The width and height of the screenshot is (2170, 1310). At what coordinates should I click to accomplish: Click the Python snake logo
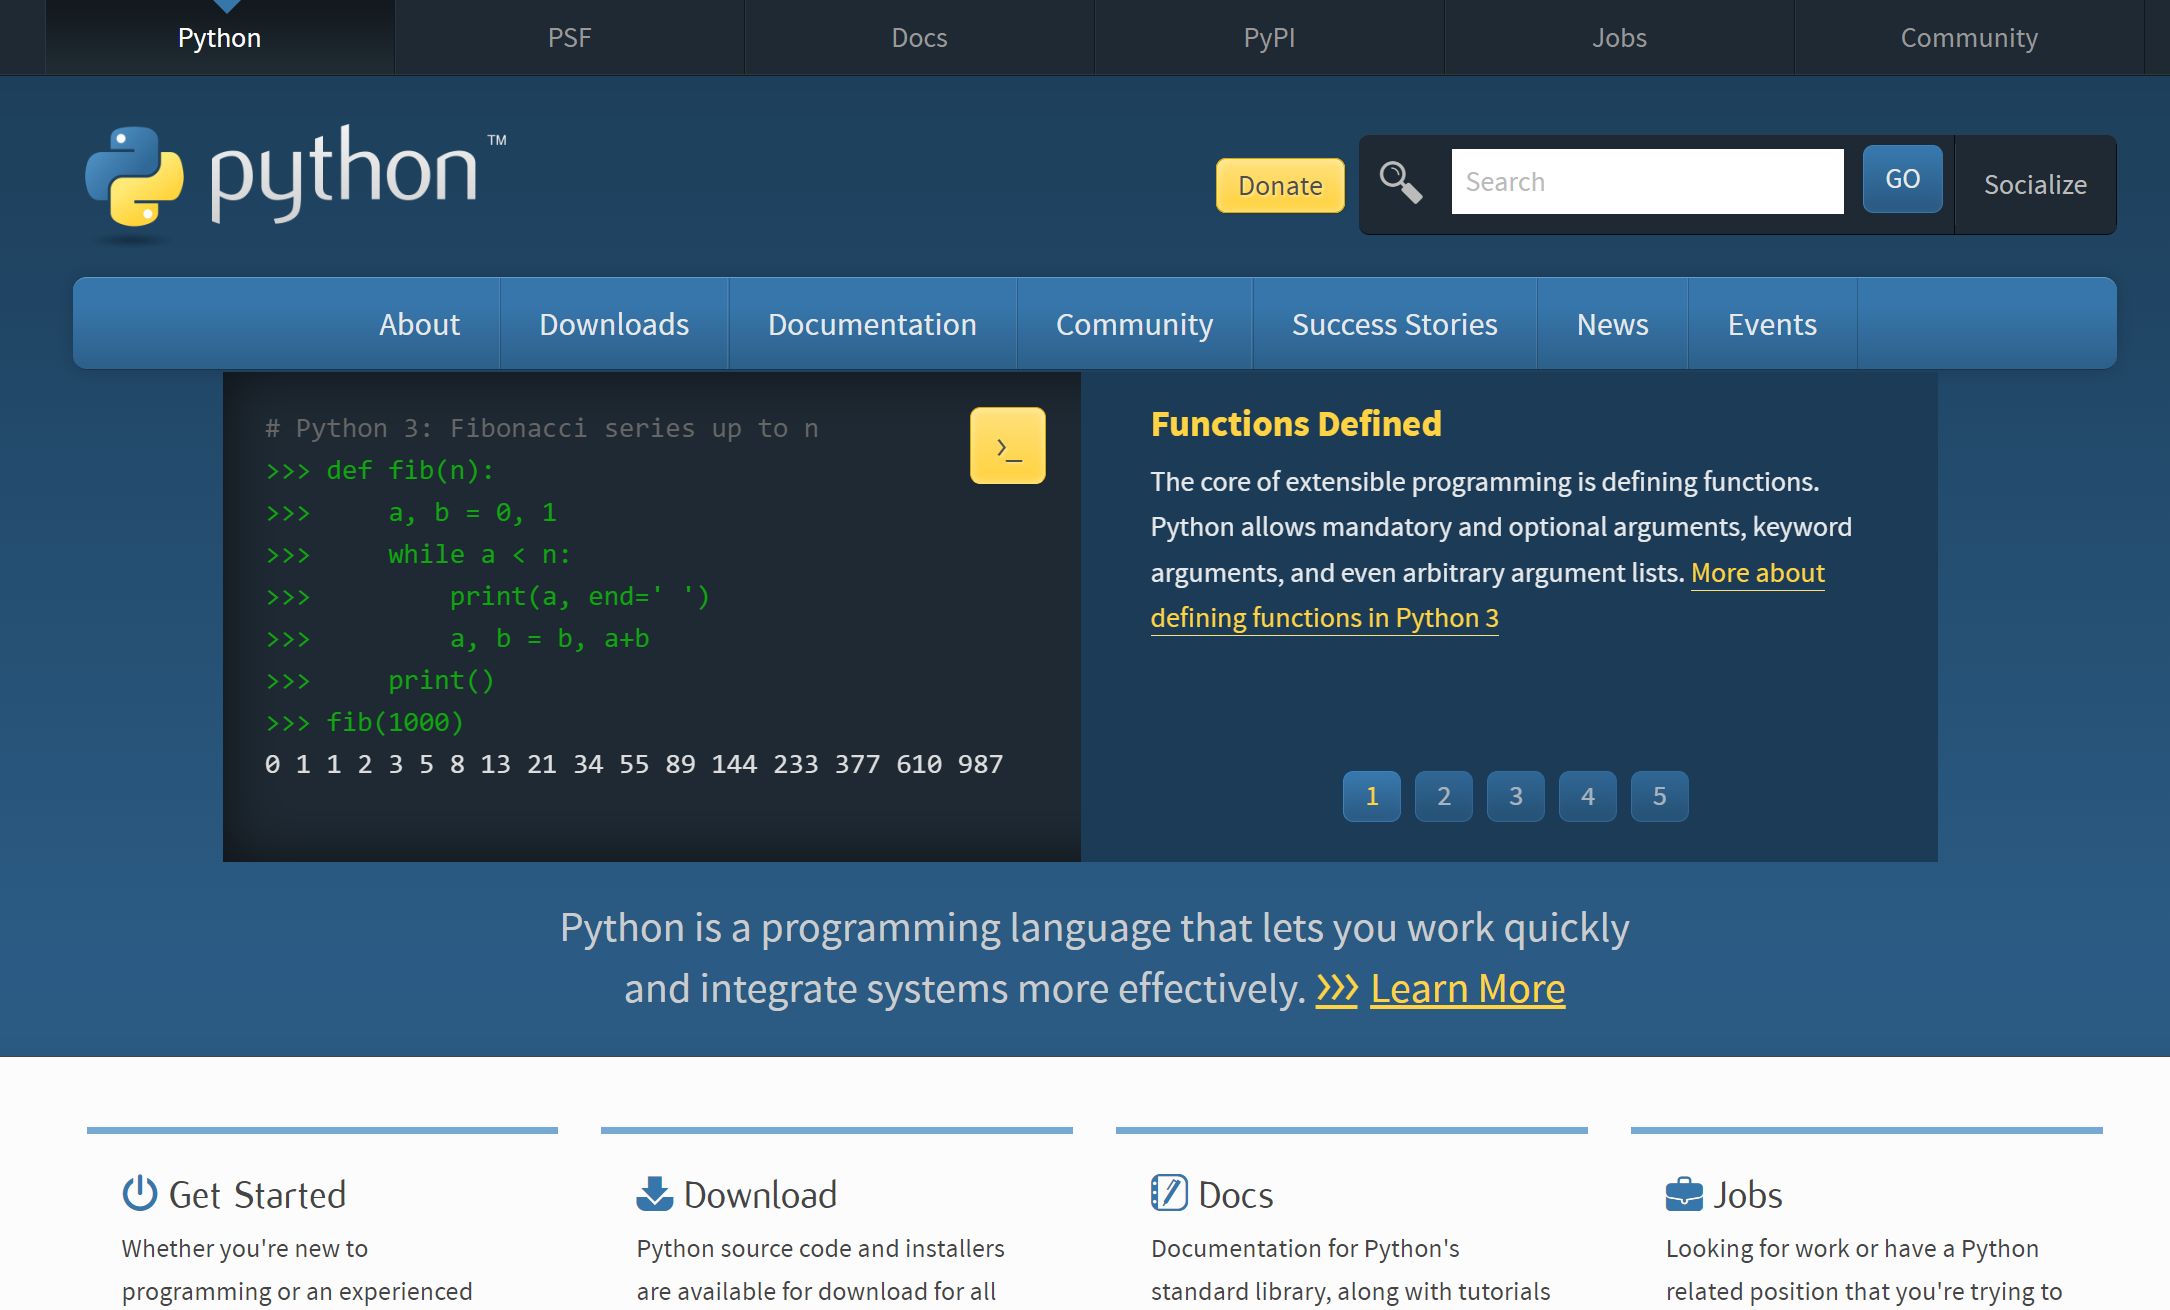pos(135,177)
